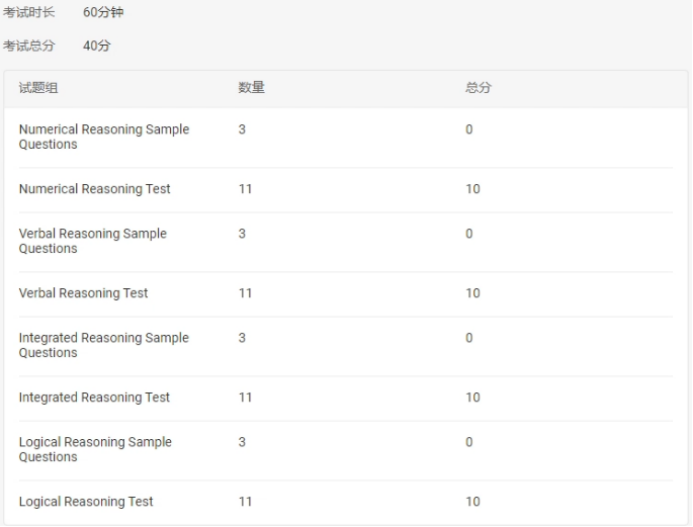
Task: Click the 考试总分 label
Action: tap(29, 46)
